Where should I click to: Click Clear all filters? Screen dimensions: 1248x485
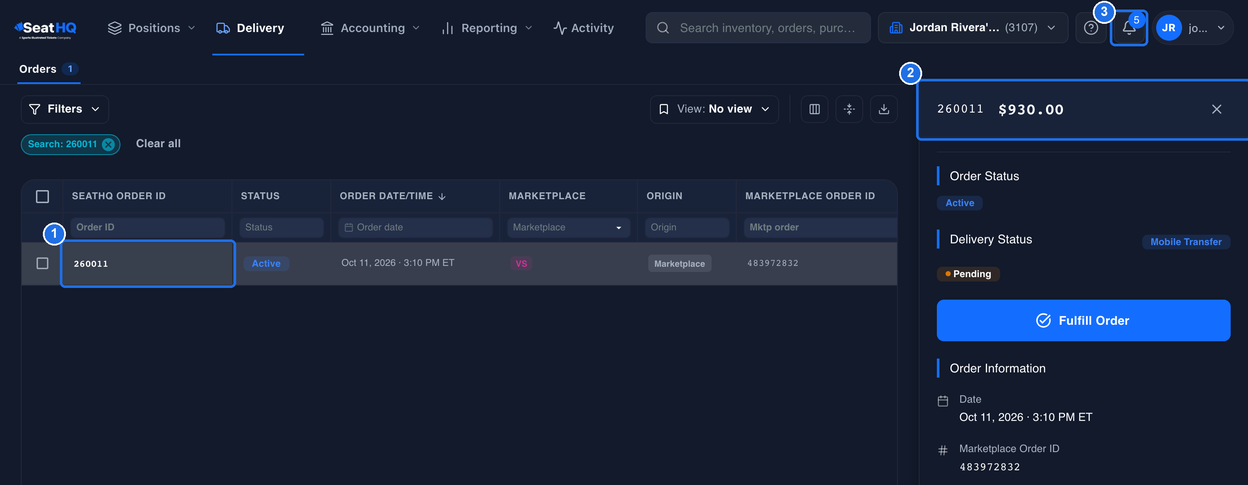(x=158, y=144)
